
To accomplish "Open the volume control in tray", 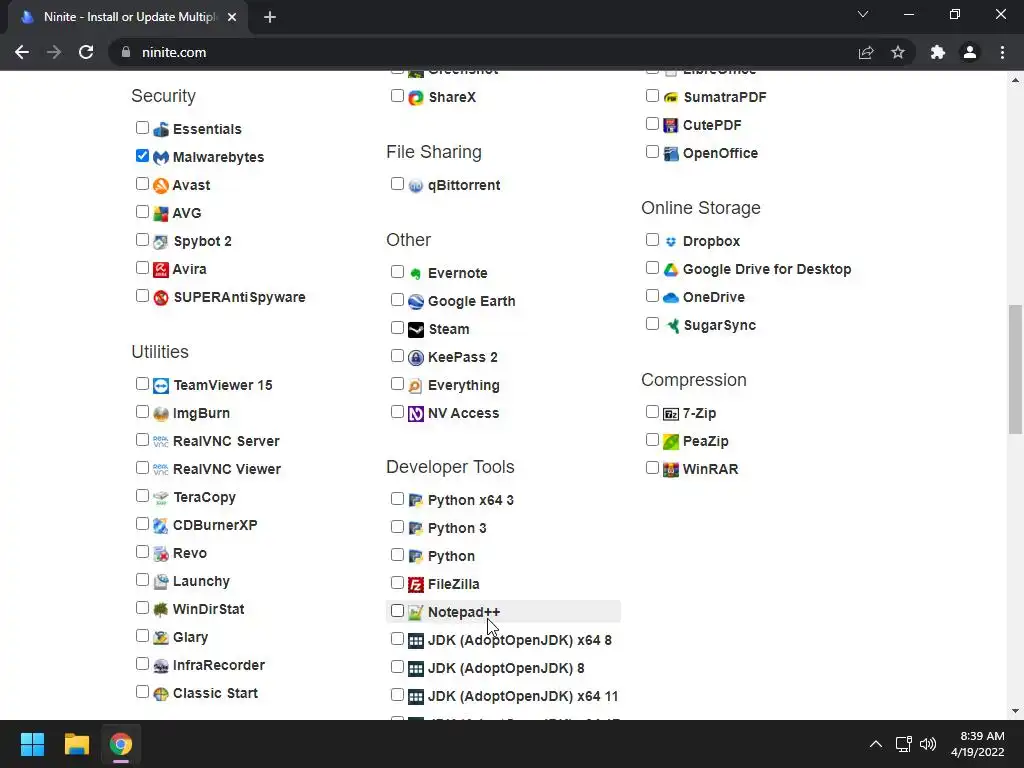I will tap(927, 744).
